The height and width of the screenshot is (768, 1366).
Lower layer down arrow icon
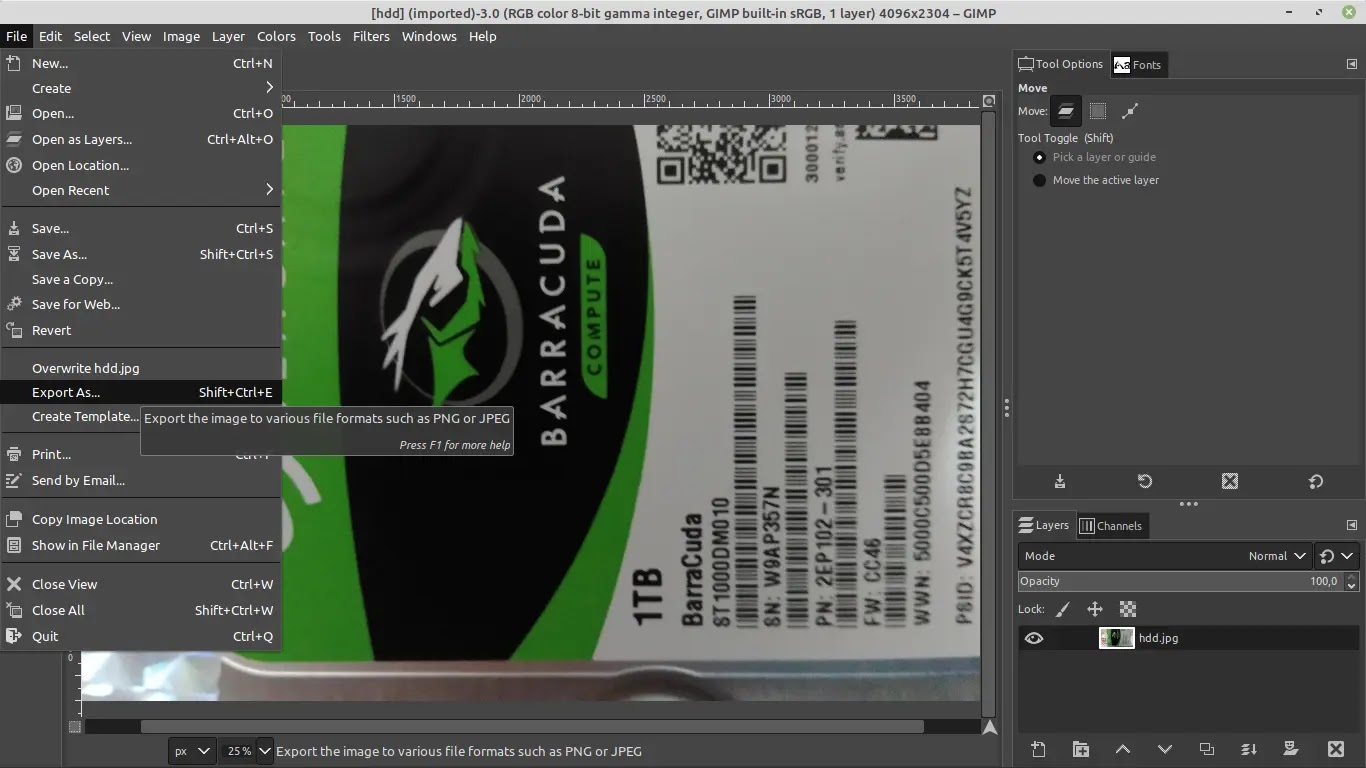pyautogui.click(x=1165, y=749)
